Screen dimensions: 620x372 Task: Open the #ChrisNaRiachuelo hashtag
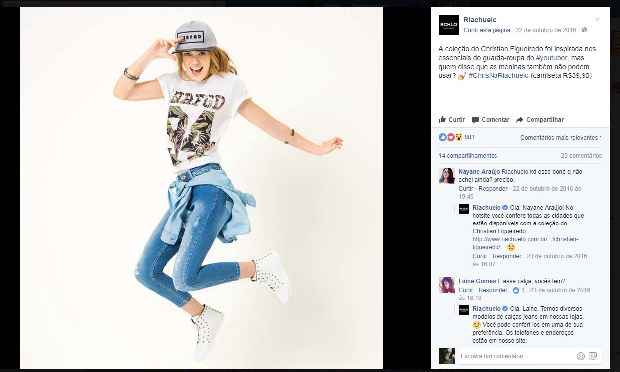[498, 76]
